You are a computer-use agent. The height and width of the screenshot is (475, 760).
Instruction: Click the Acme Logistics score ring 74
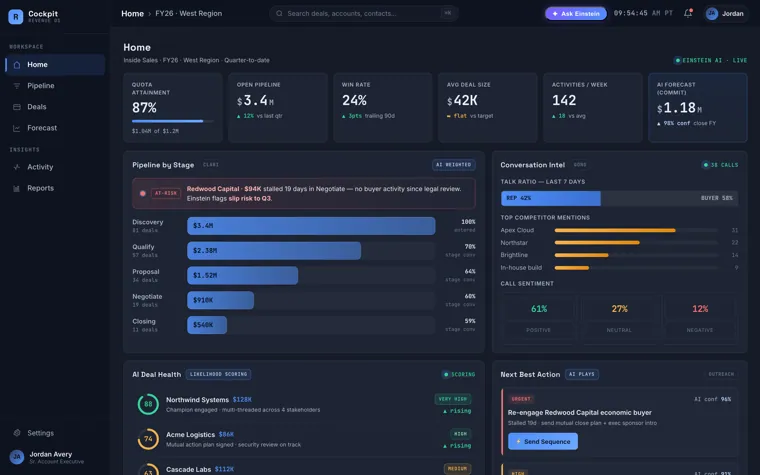[148, 439]
